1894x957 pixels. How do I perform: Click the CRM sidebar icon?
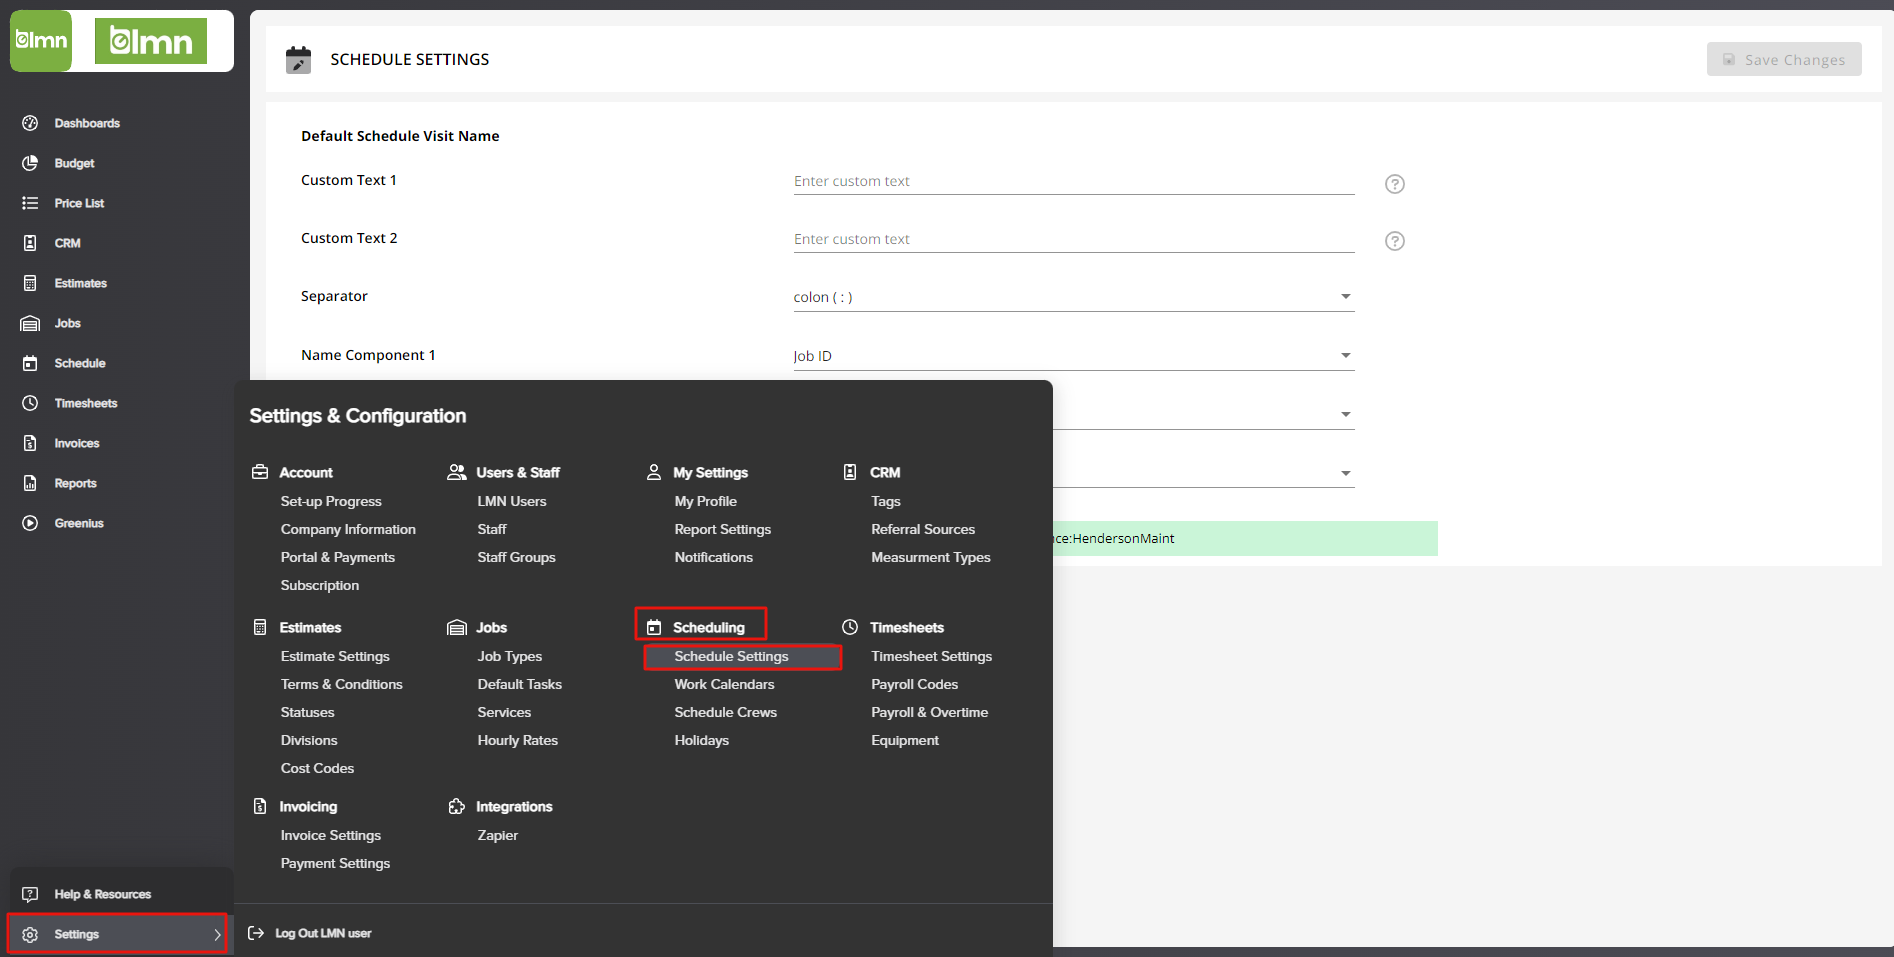click(x=30, y=243)
